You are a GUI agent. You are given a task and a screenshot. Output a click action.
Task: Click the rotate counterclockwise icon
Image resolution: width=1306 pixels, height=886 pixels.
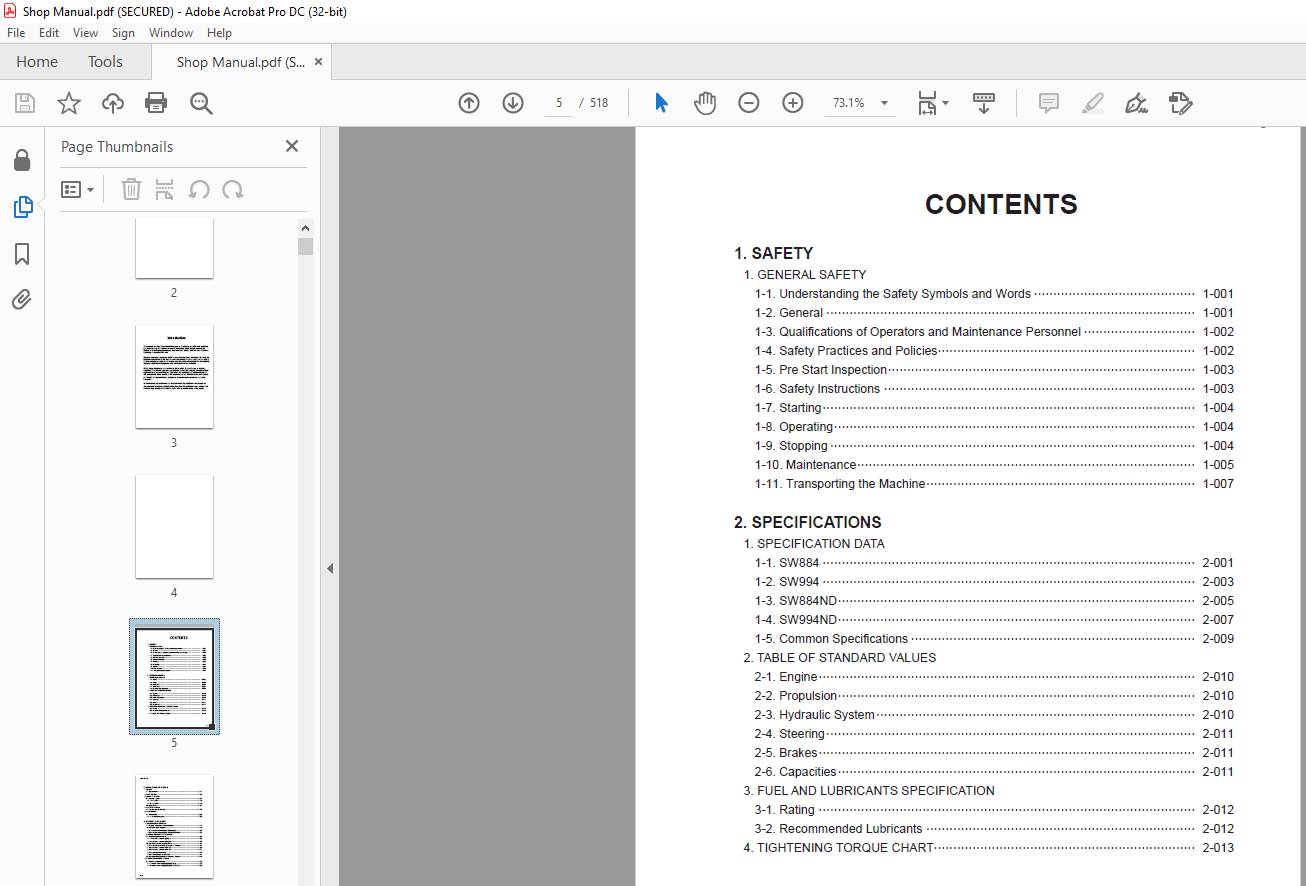click(199, 189)
